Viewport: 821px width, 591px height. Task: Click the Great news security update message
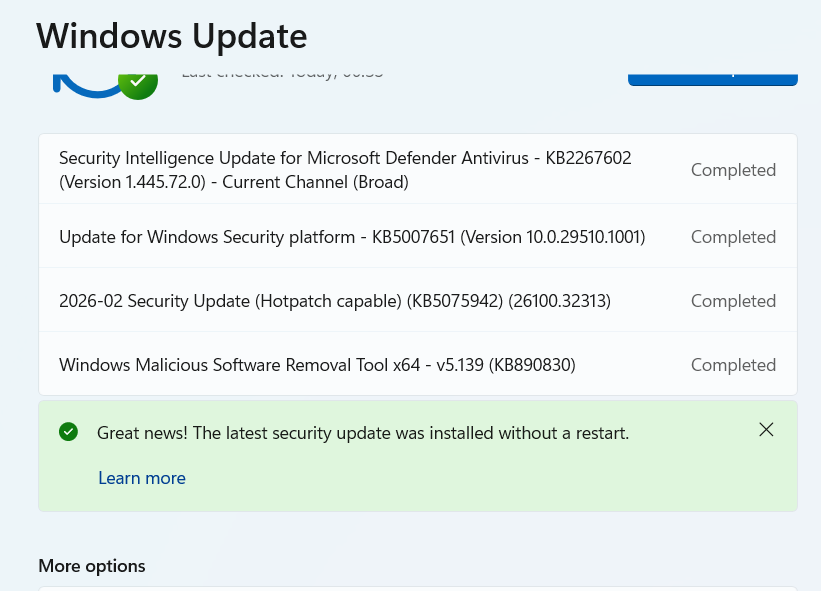click(363, 433)
